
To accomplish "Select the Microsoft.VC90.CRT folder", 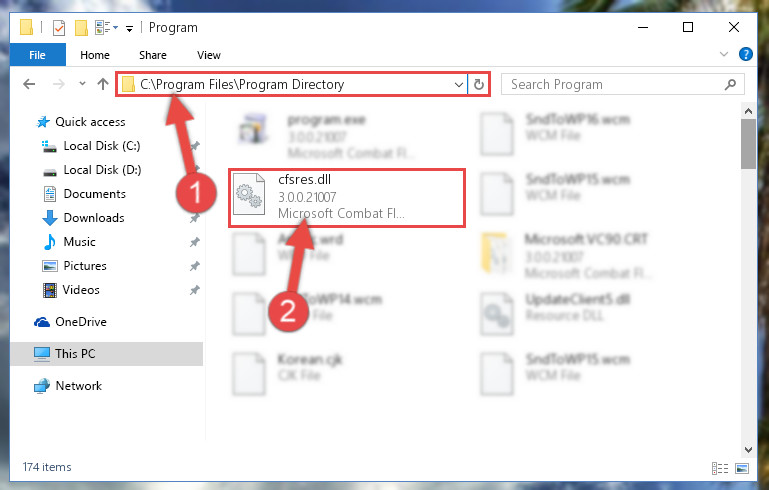I will 564,255.
